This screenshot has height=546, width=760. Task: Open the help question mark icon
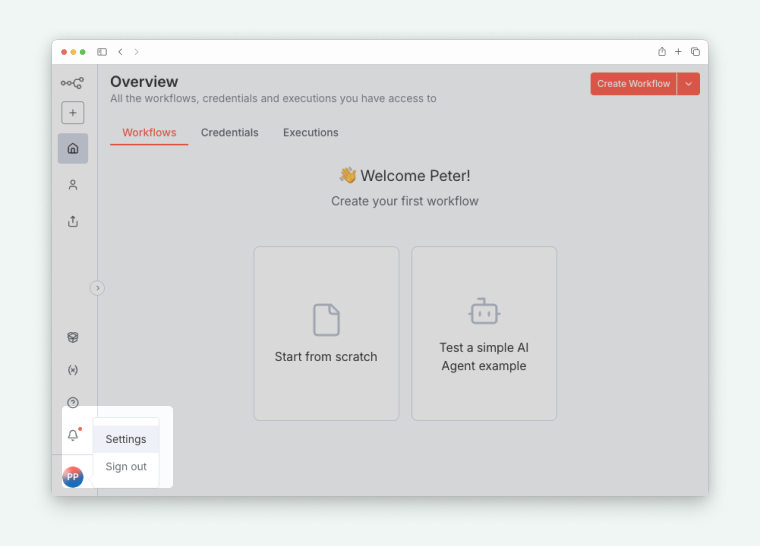pyautogui.click(x=73, y=402)
